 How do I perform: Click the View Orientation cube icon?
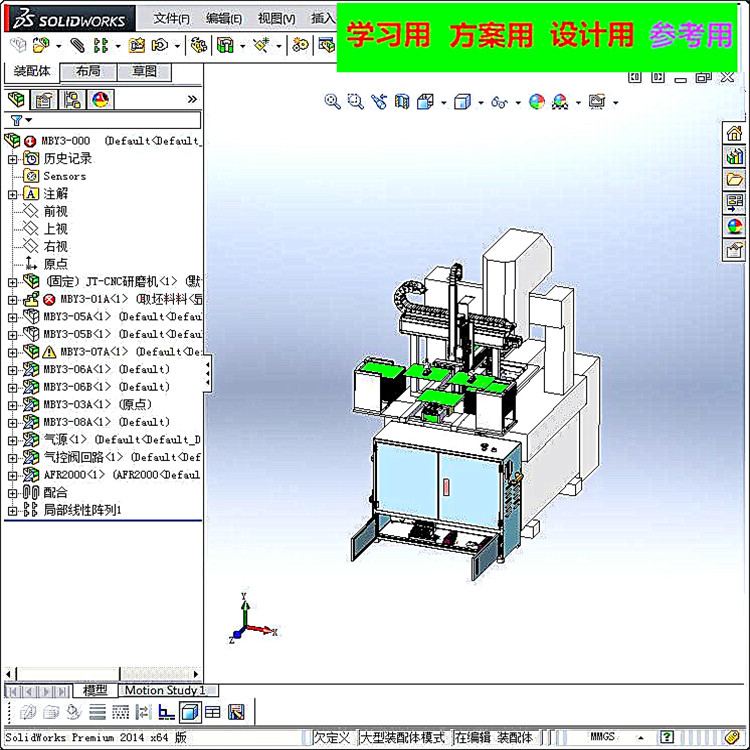[425, 101]
